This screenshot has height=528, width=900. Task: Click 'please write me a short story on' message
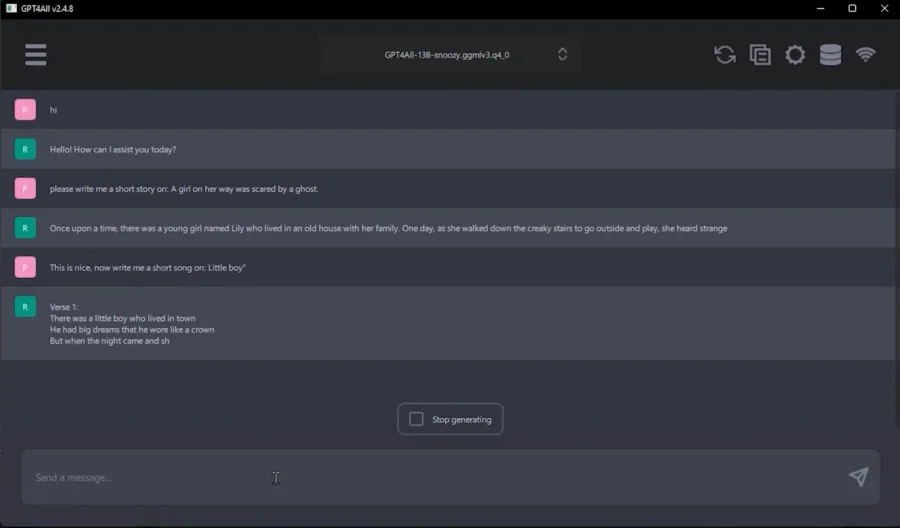(184, 189)
